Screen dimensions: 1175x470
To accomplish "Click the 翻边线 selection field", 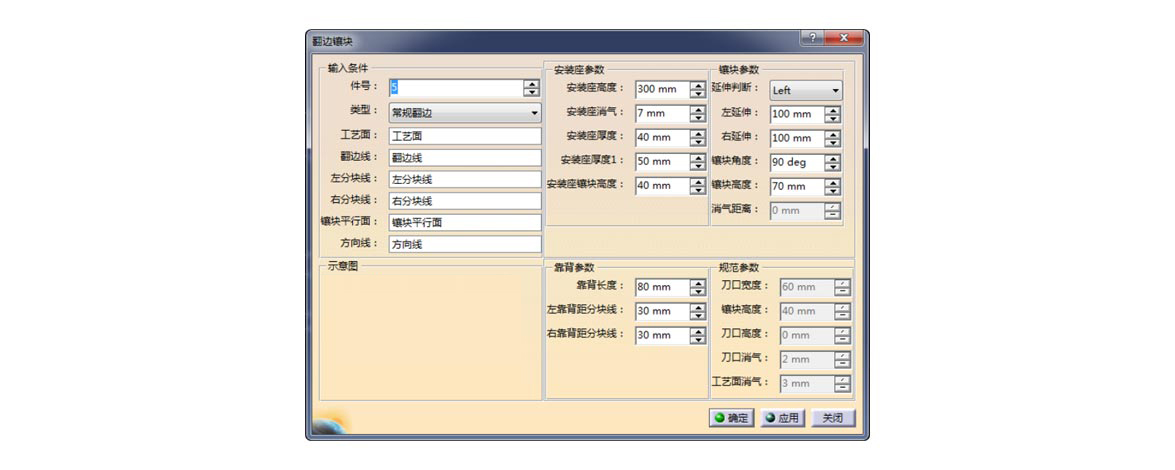I will [x=464, y=158].
